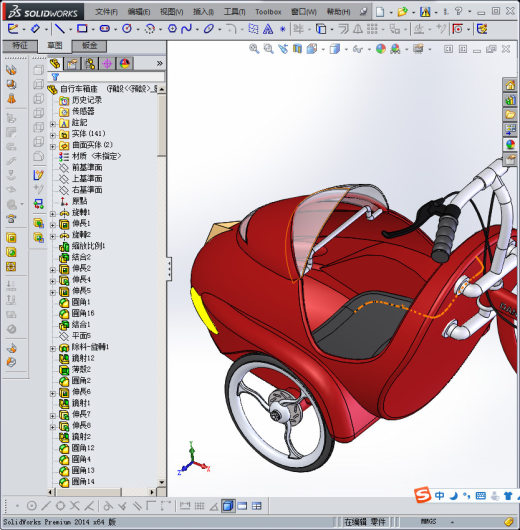This screenshot has height=530, width=520.
Task: Select the Spline sketch tool
Action: coord(186,29)
